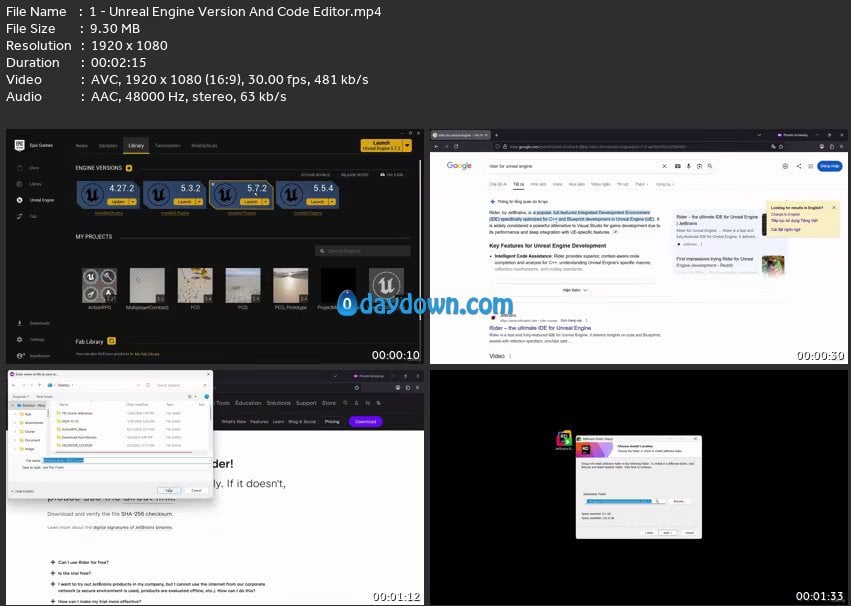
Task: Open the Library tab in Epic launcher
Action: coord(136,145)
